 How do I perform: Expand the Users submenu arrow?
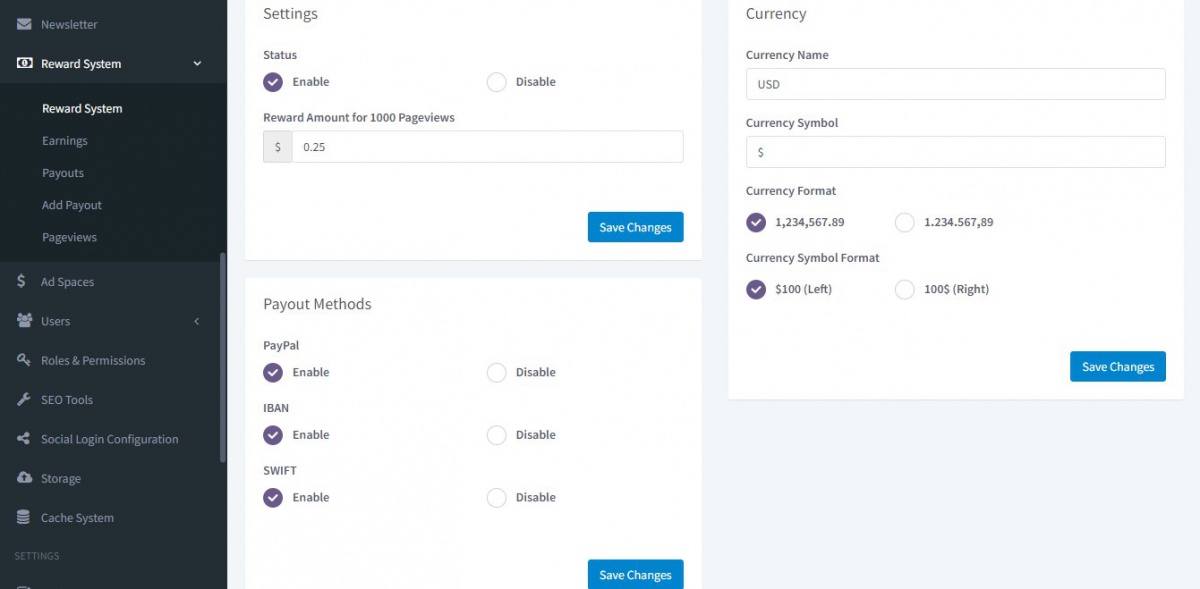point(197,321)
